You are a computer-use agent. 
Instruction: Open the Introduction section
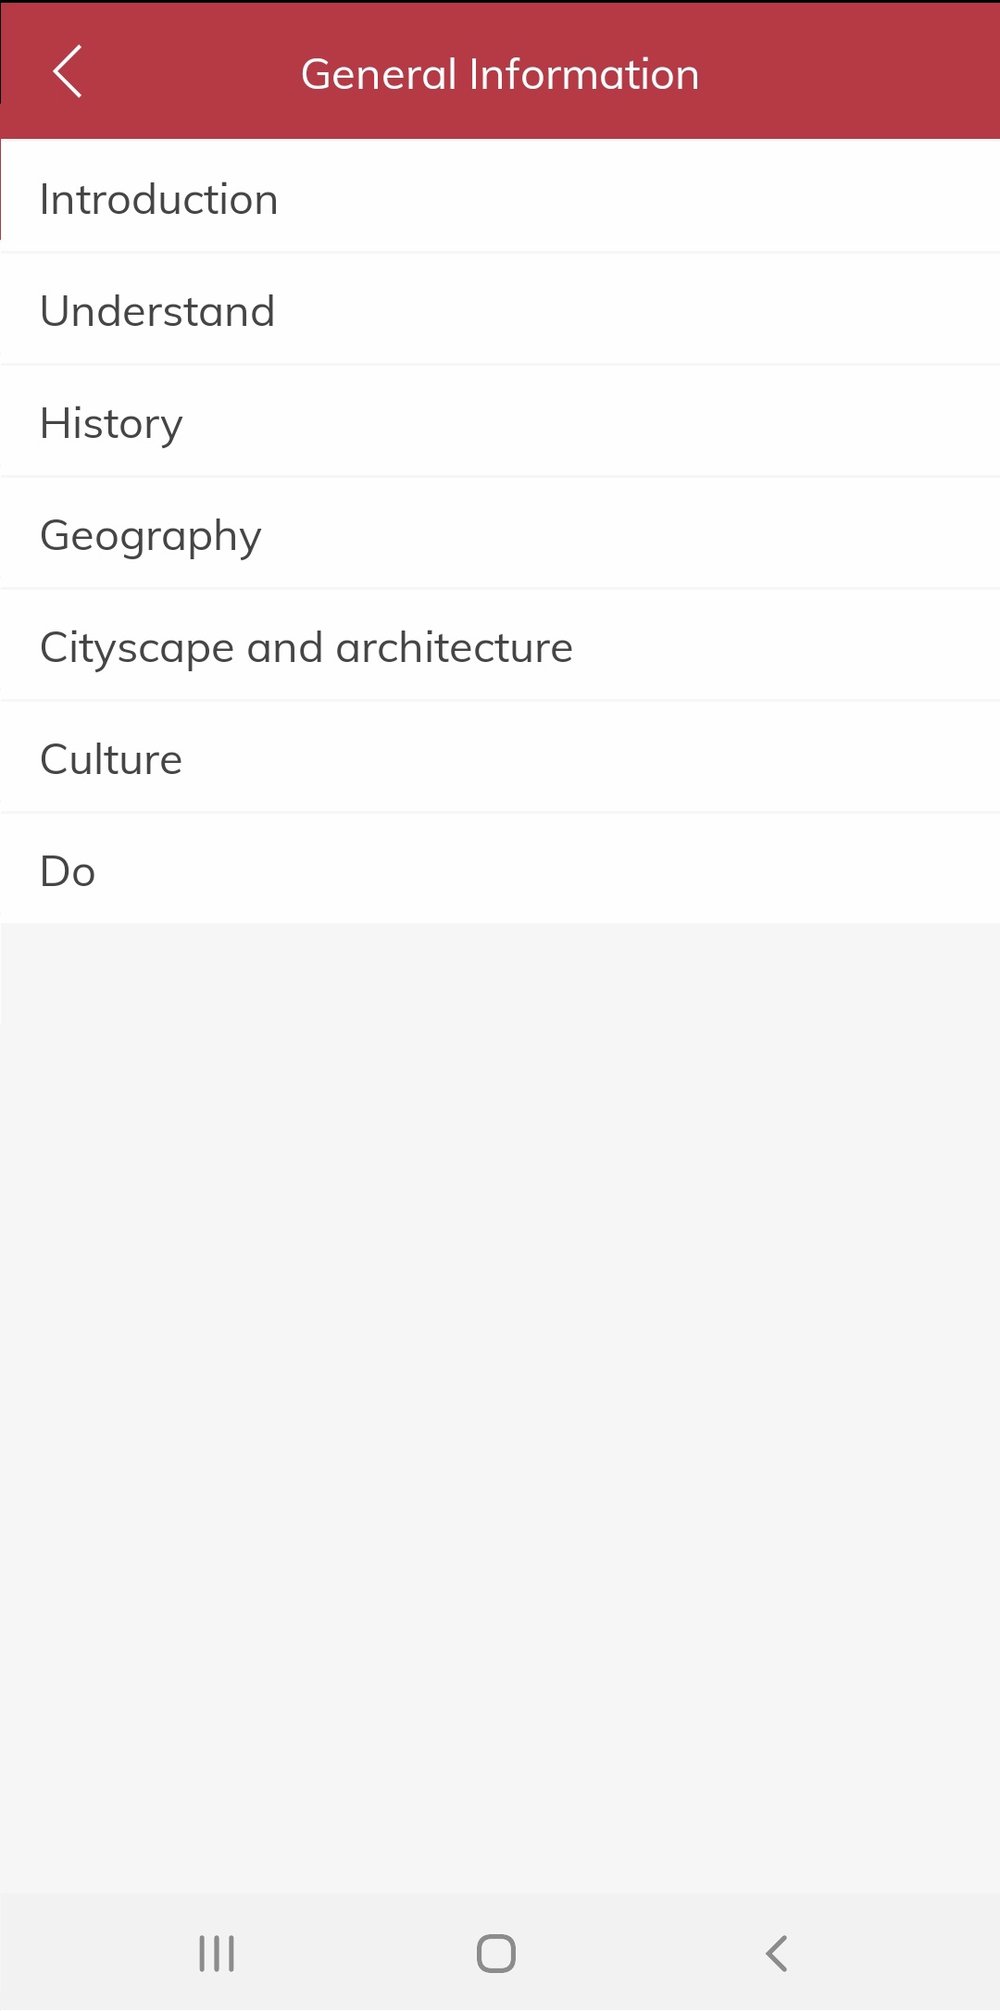pyautogui.click(x=159, y=199)
